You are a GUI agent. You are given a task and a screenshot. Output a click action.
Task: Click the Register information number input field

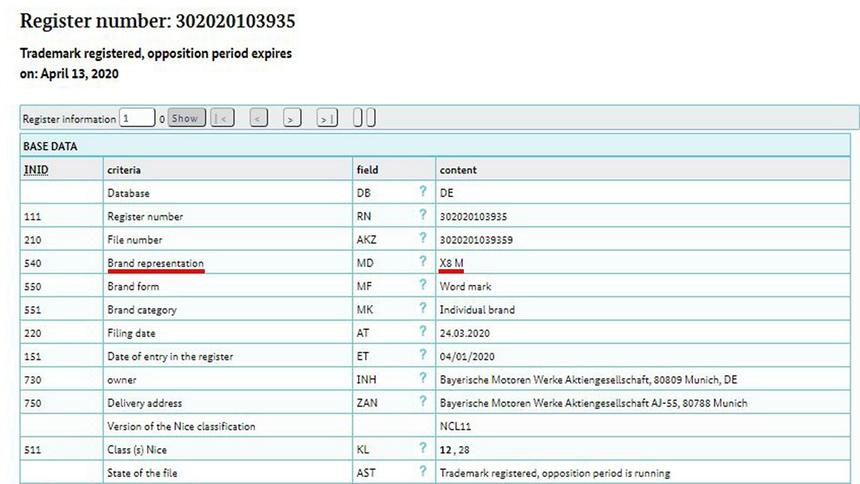point(137,118)
